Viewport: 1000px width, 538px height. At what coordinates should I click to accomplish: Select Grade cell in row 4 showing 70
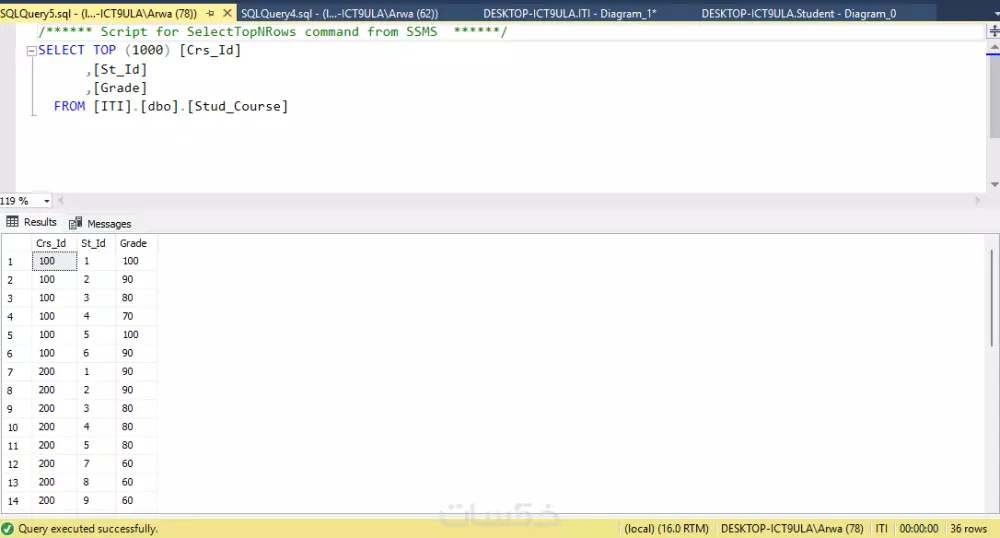click(x=136, y=316)
